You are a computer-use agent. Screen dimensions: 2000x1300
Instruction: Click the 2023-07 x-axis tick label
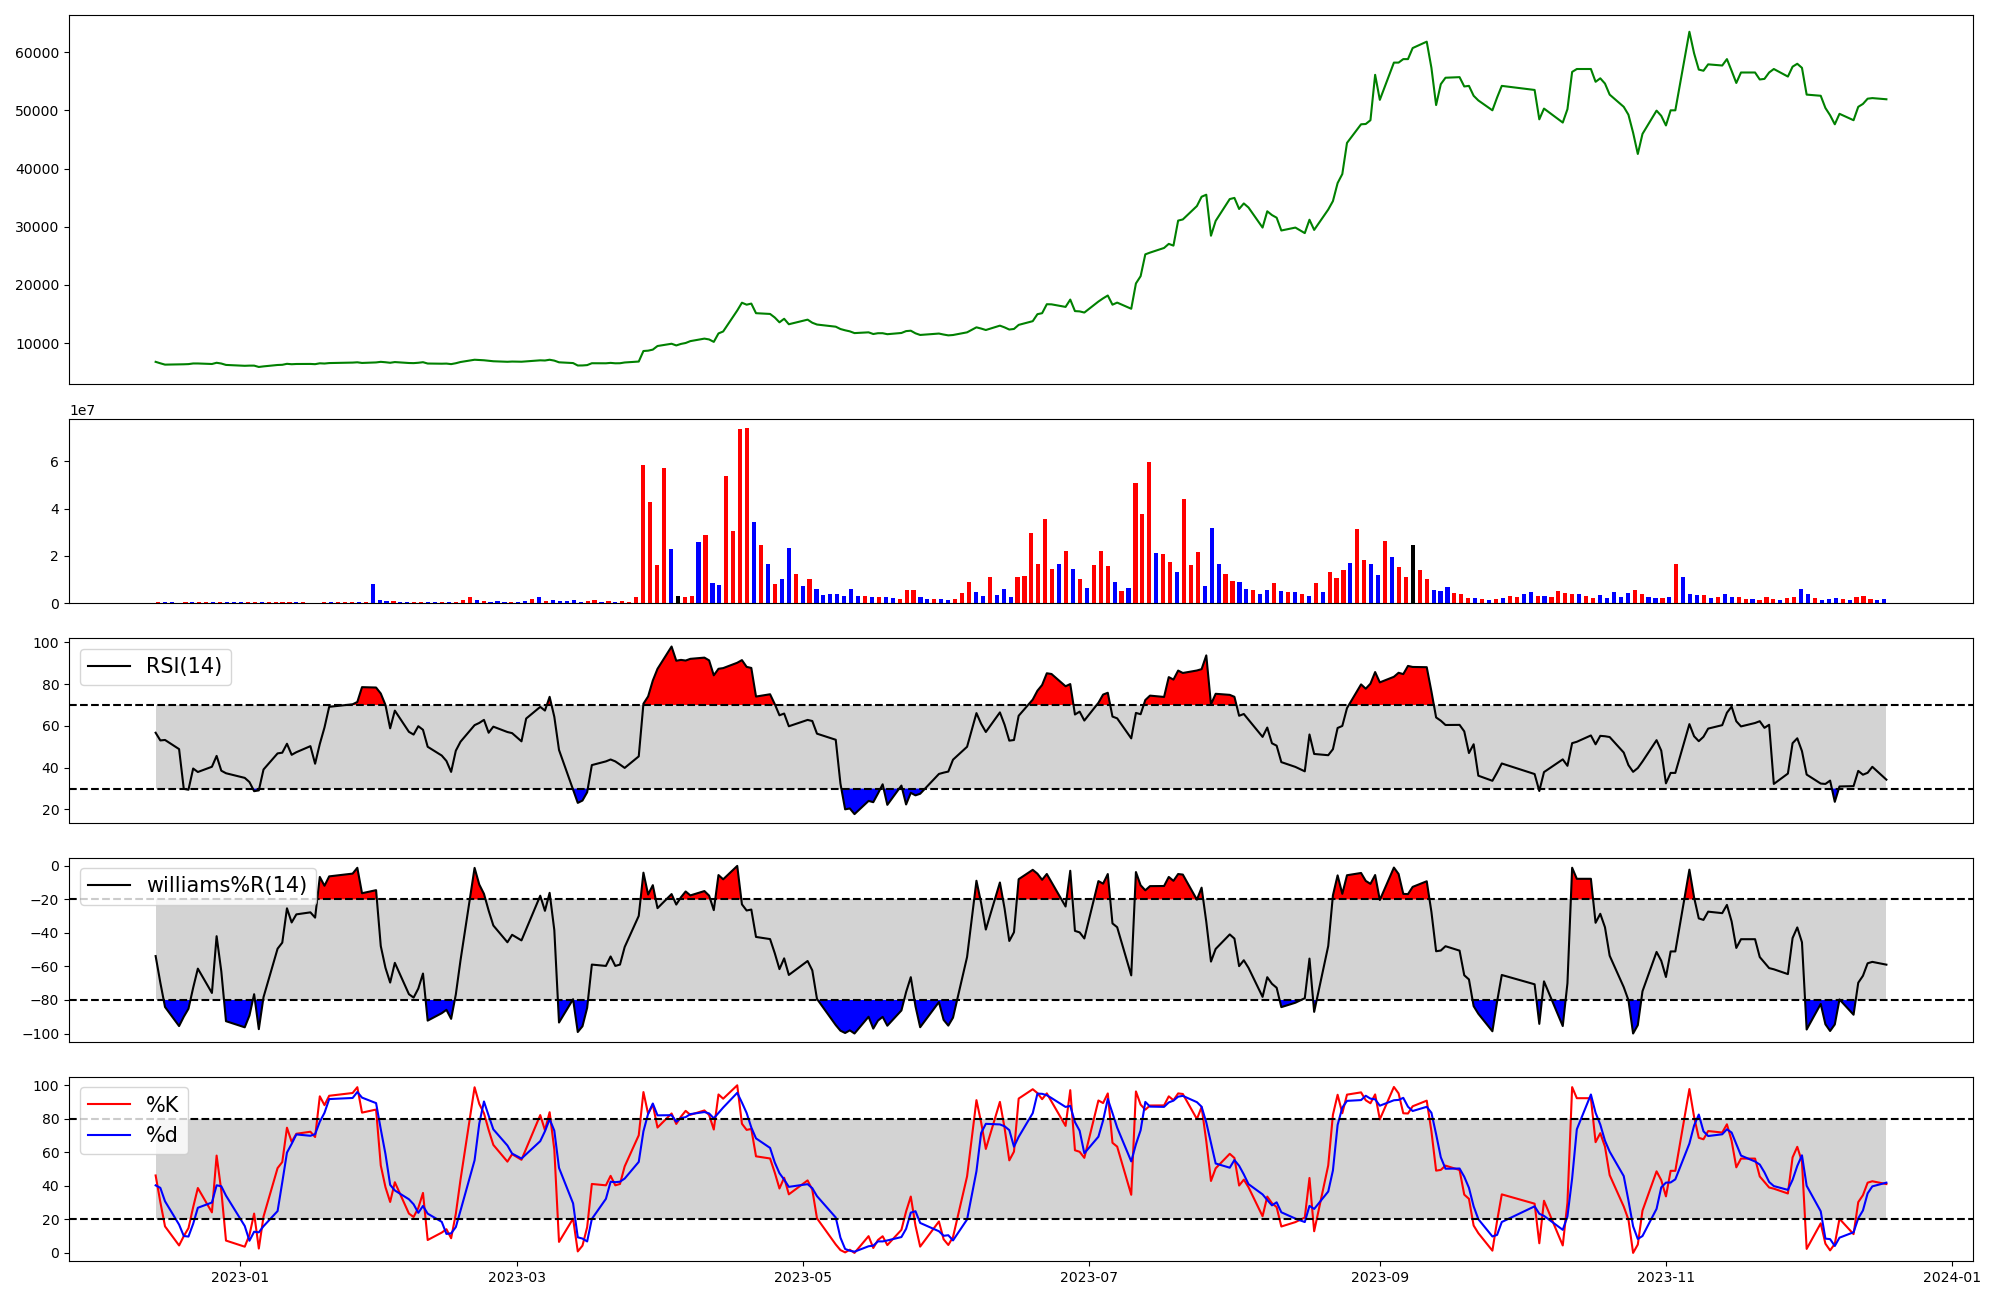click(x=1088, y=1277)
